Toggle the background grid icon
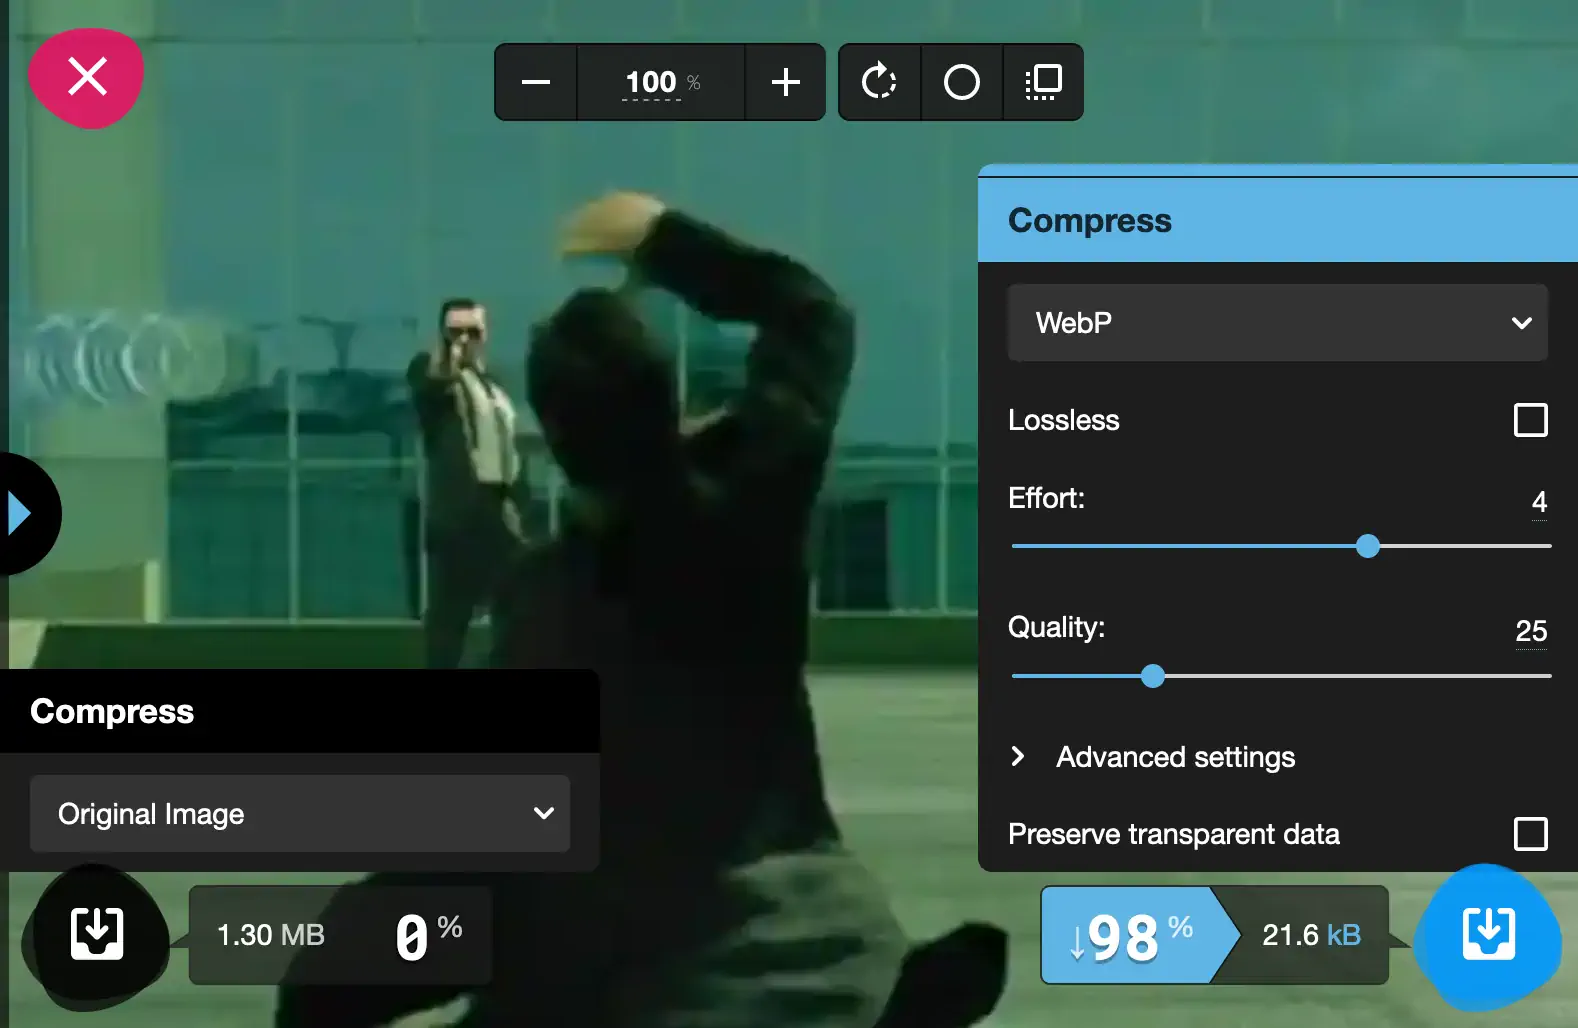The width and height of the screenshot is (1578, 1028). click(1043, 82)
